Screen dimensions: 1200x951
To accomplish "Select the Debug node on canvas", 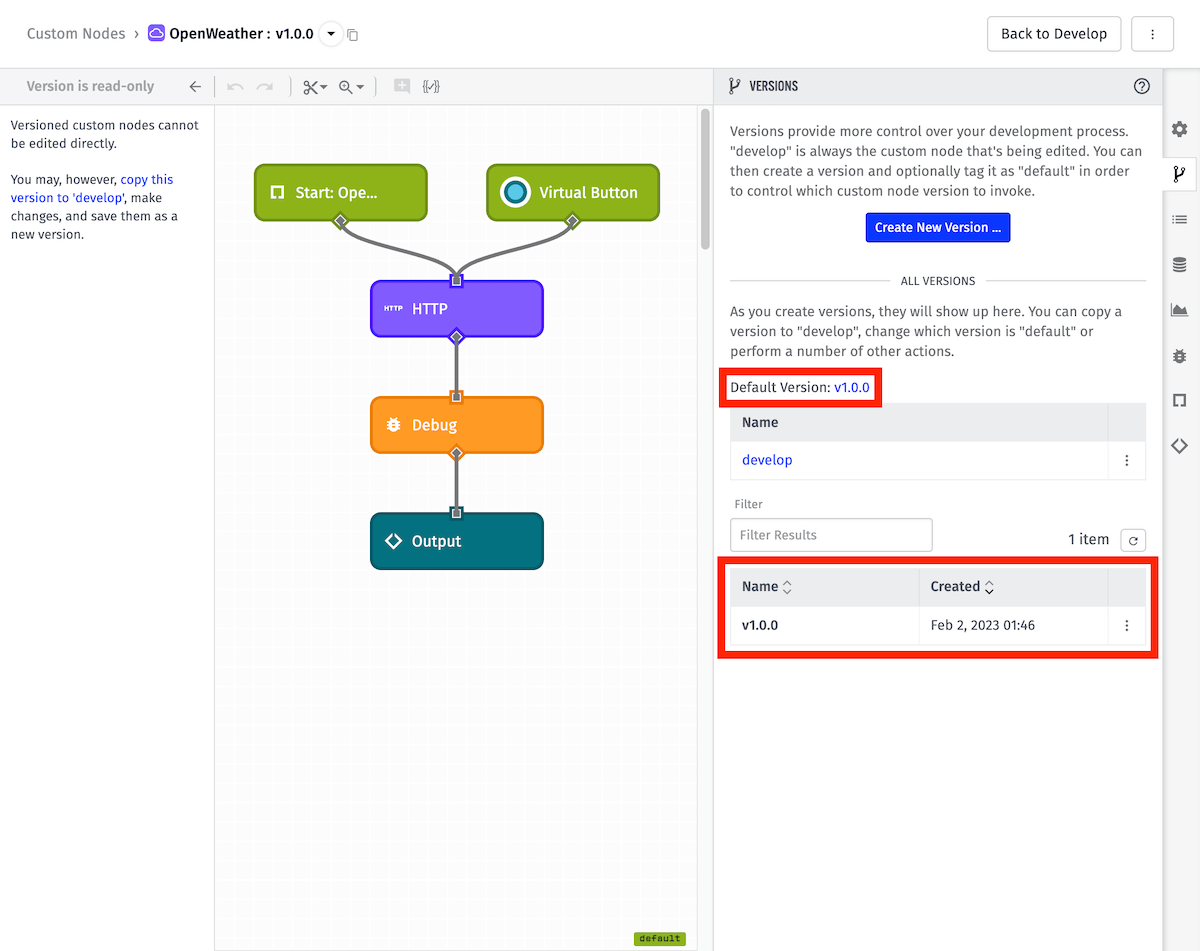I will (x=457, y=425).
